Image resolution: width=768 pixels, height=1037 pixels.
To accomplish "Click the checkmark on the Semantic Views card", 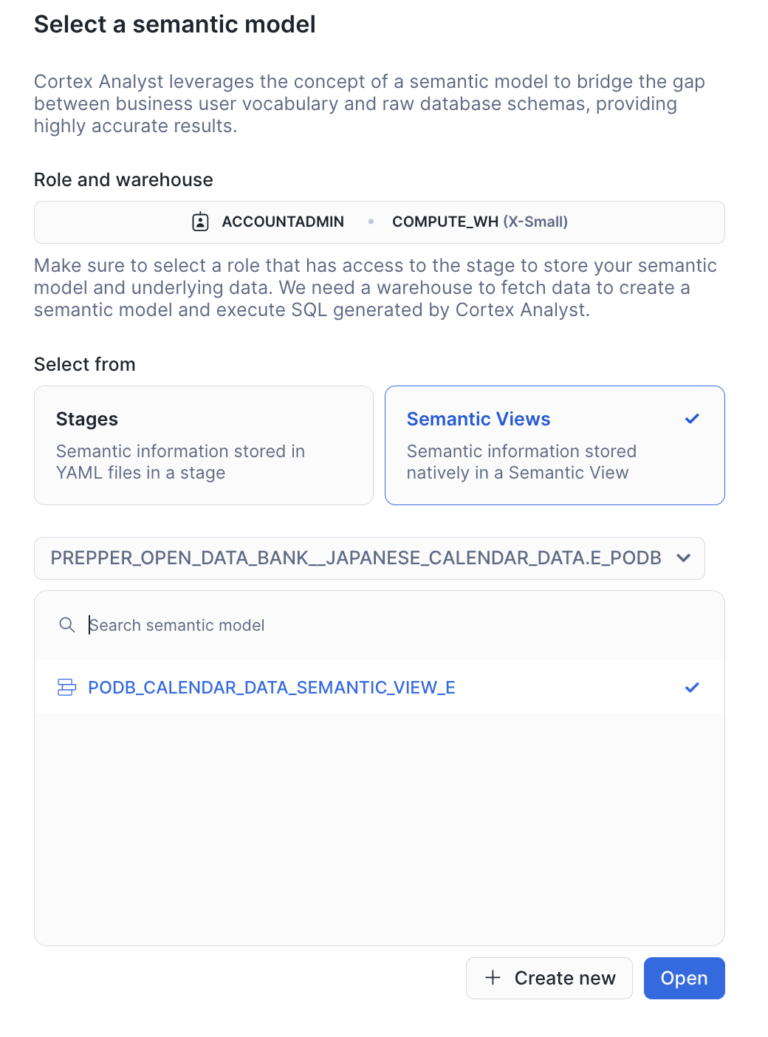I will [692, 419].
